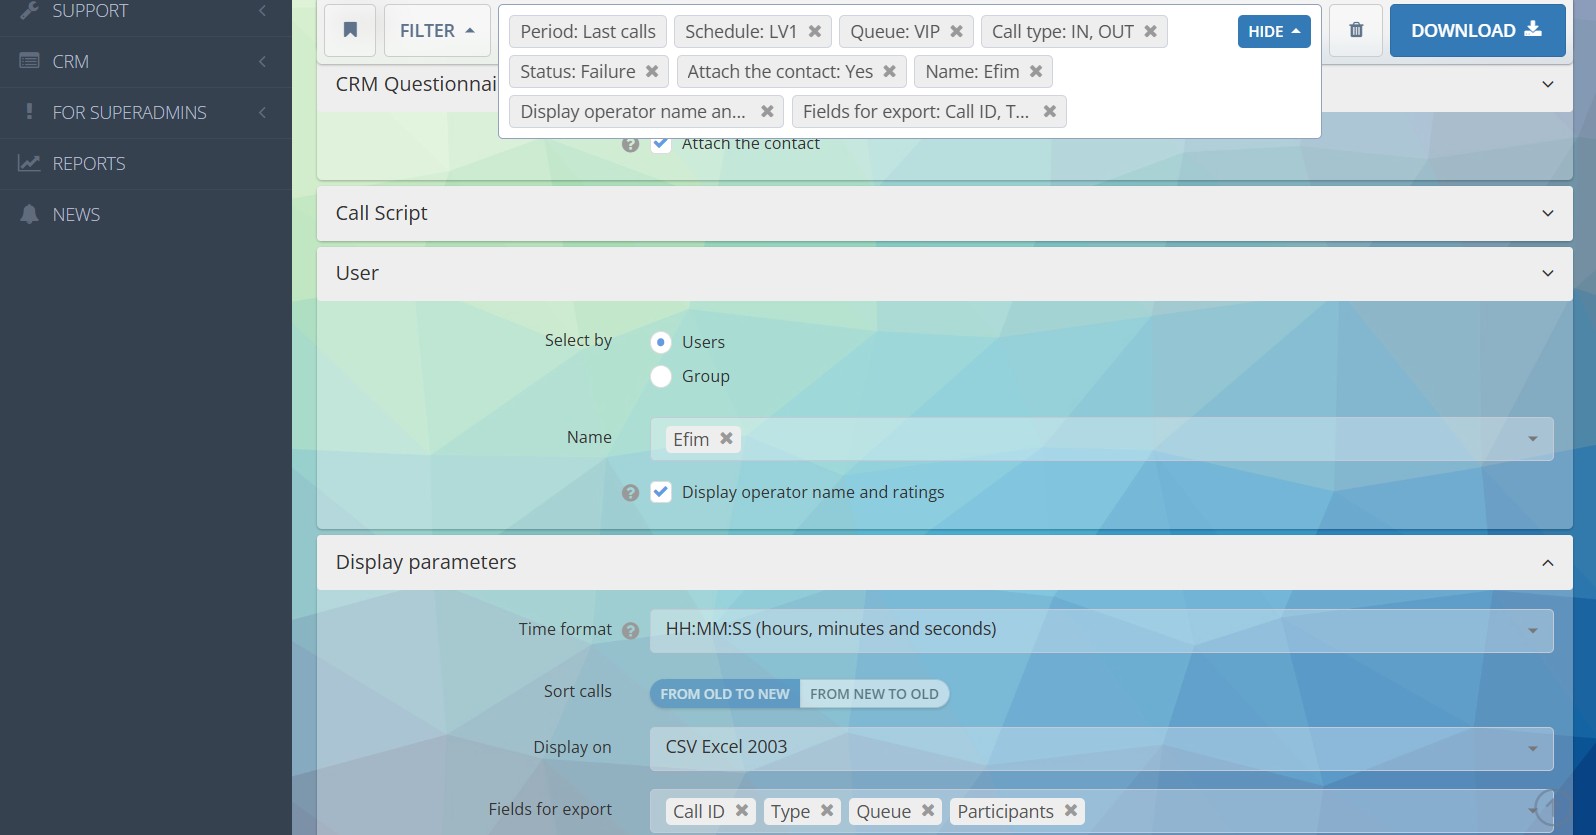Open the News menu item
The height and width of the screenshot is (835, 1596).
[x=146, y=215]
